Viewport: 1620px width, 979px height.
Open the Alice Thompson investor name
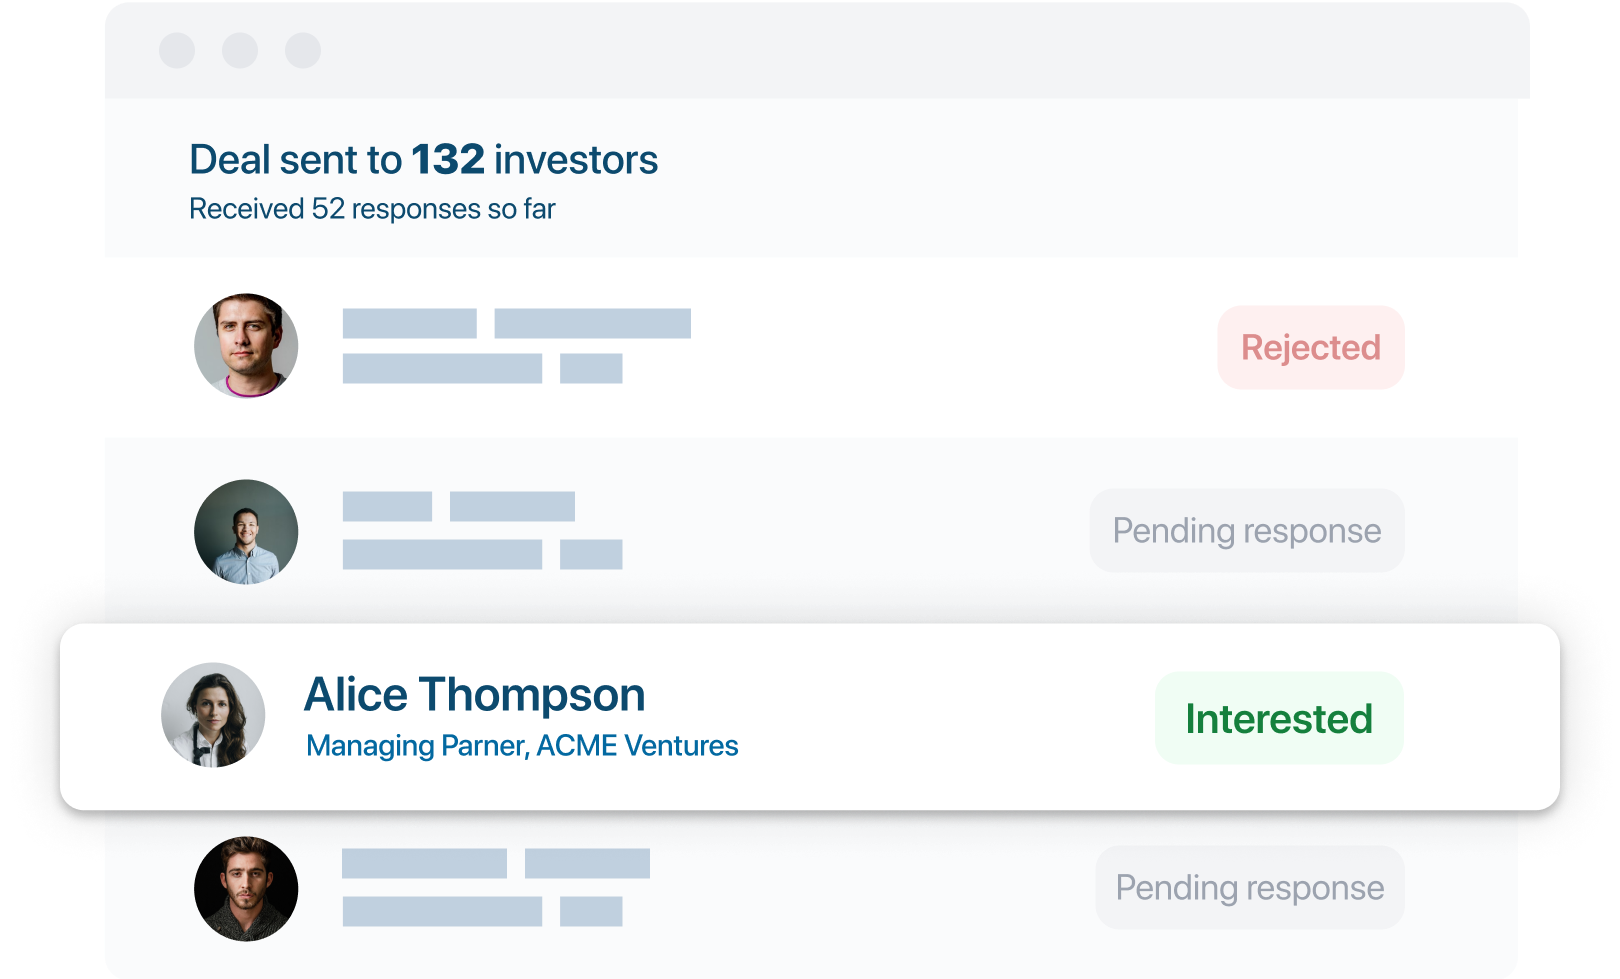click(x=474, y=694)
